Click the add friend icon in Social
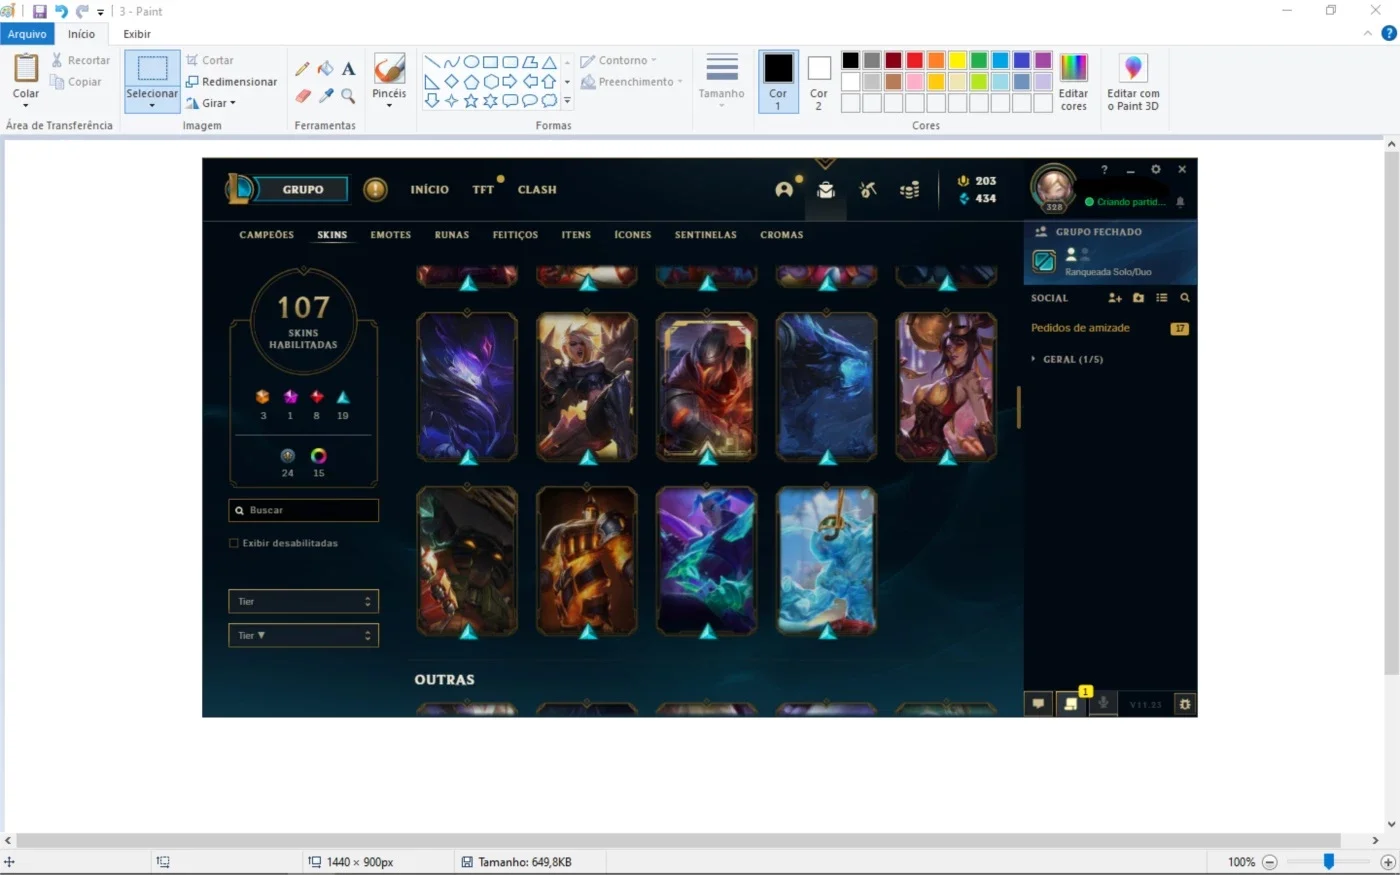The width and height of the screenshot is (1400, 875). tap(1115, 298)
